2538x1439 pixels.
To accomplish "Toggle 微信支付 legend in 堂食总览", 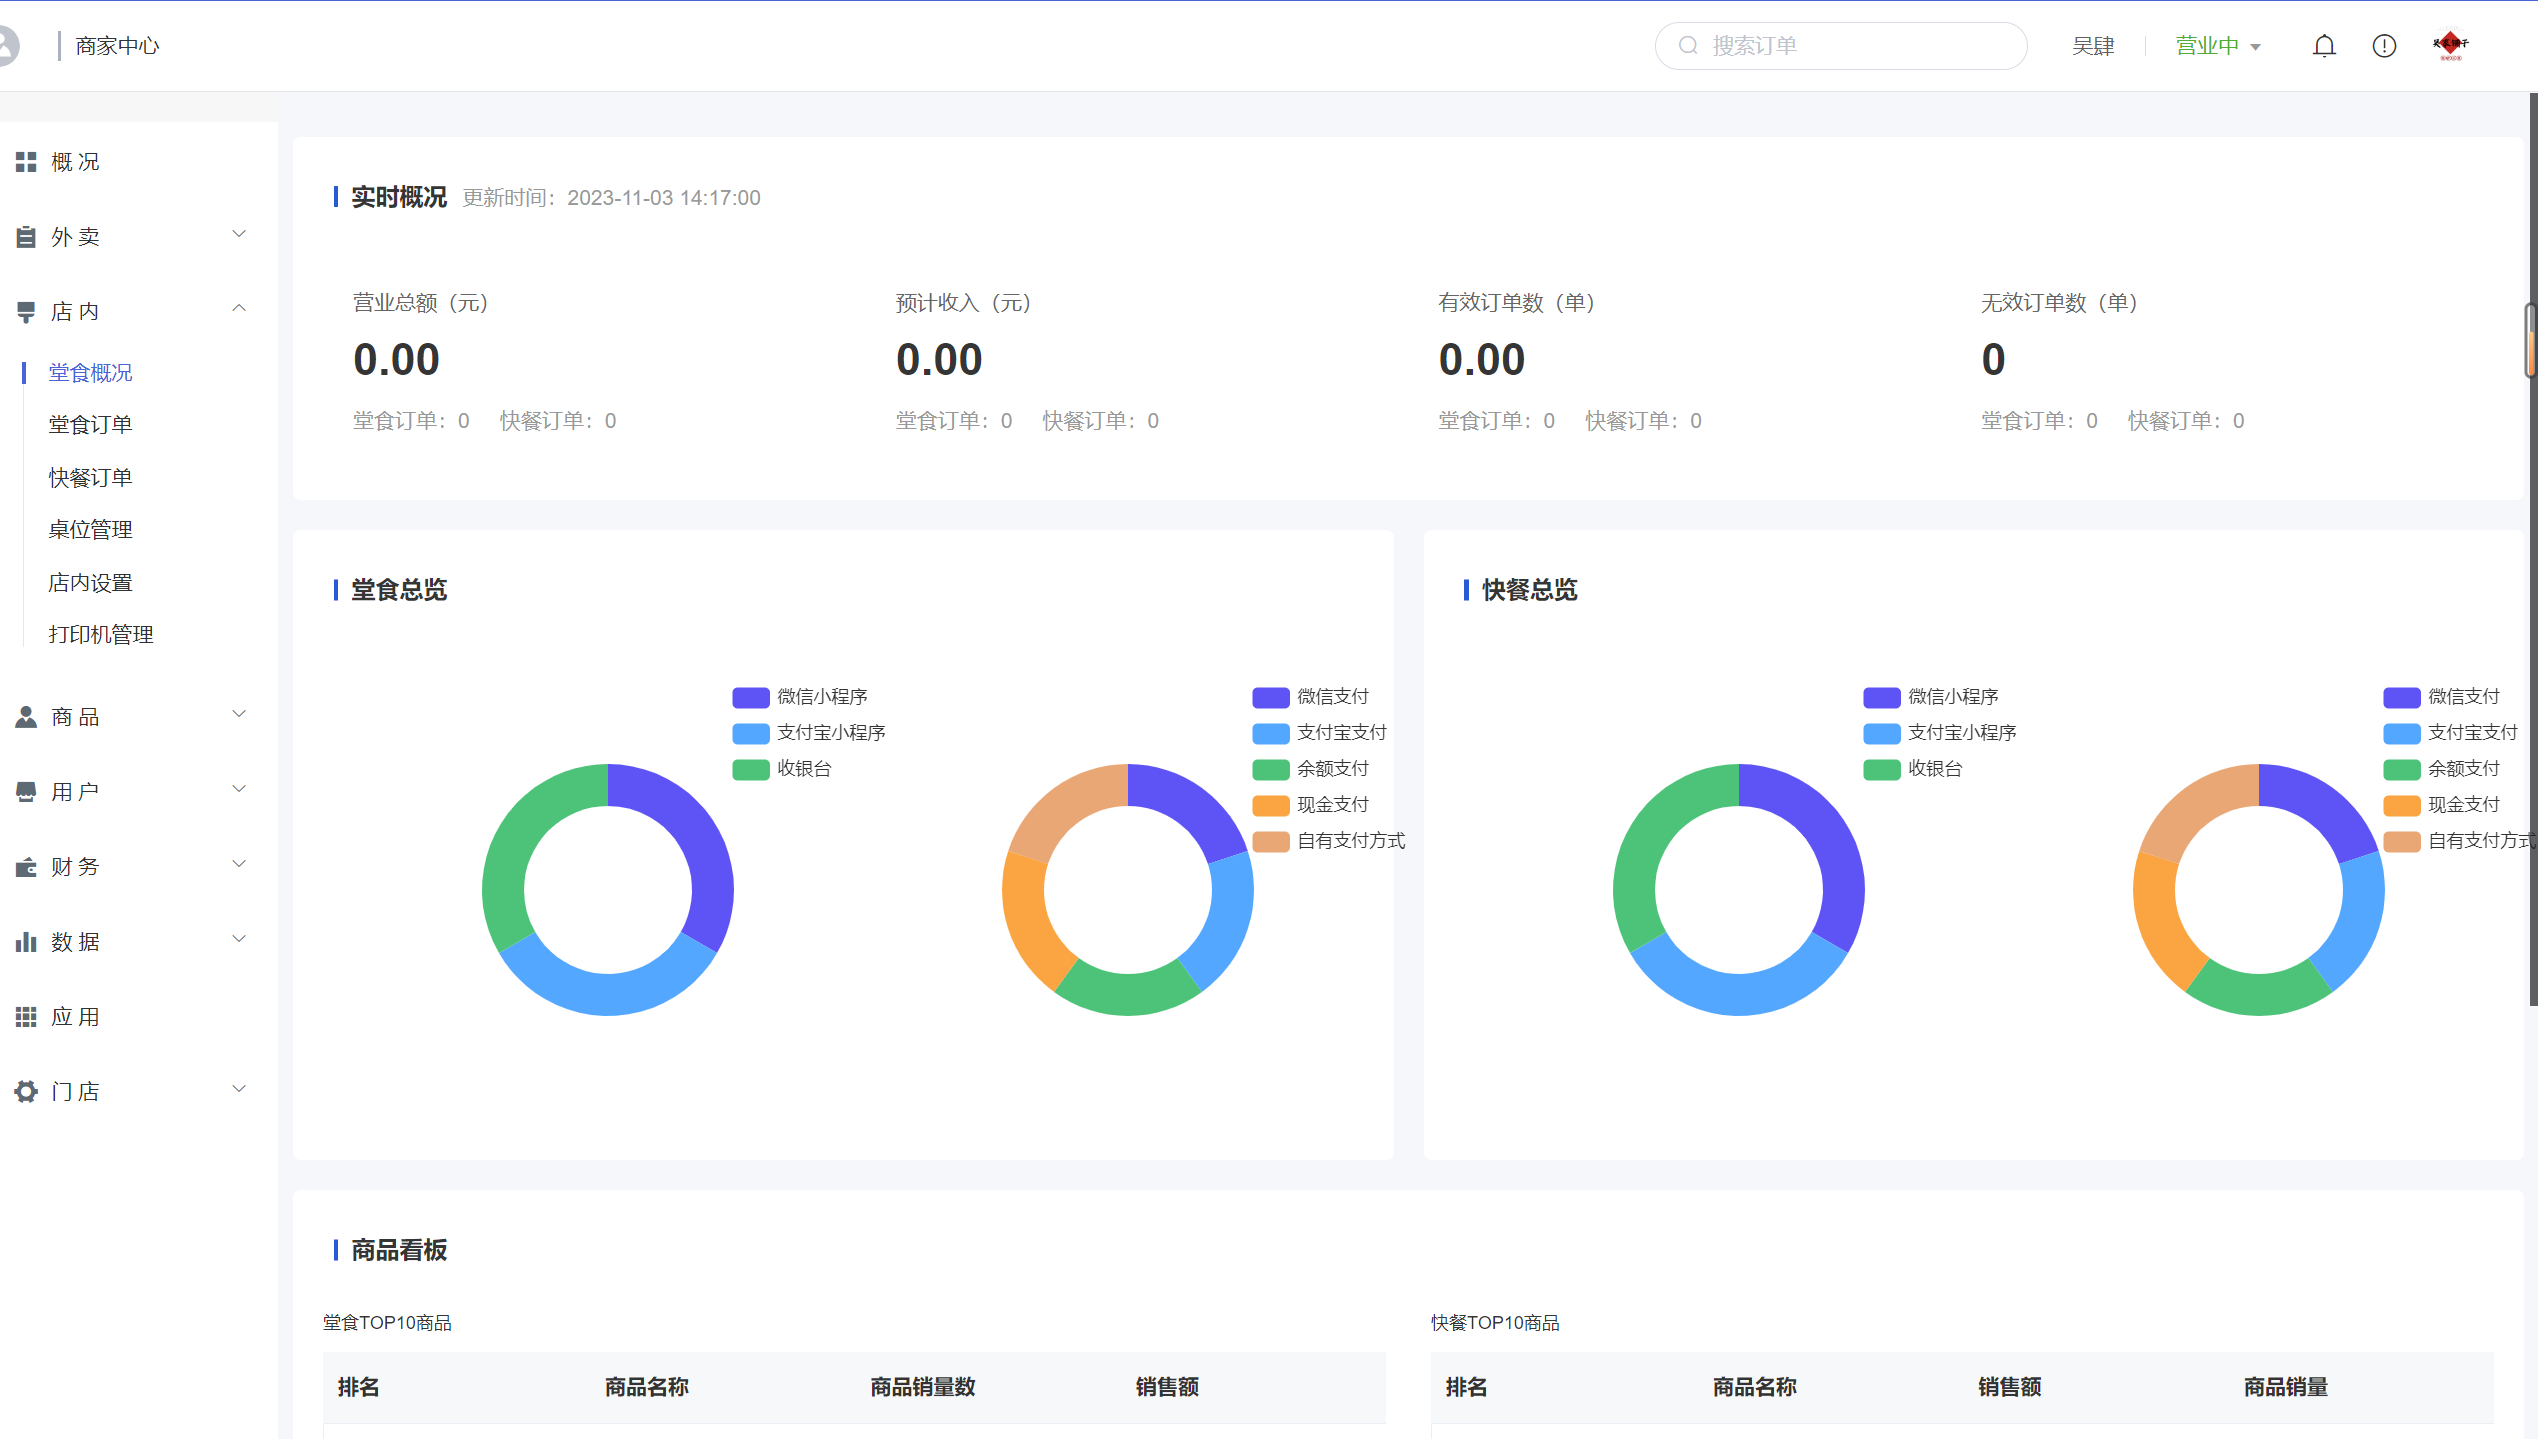I will tap(1311, 697).
